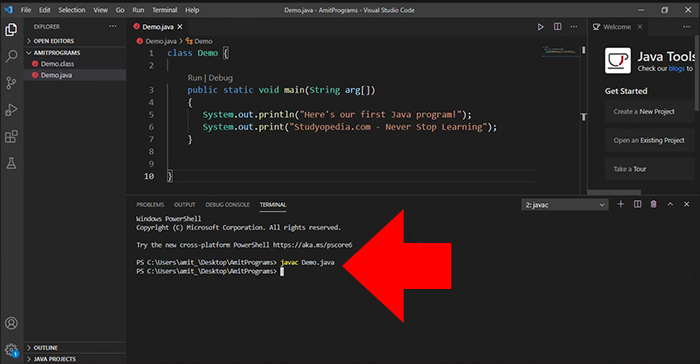Run Demo.java with the play icon
The image size is (700, 364).
(x=540, y=27)
